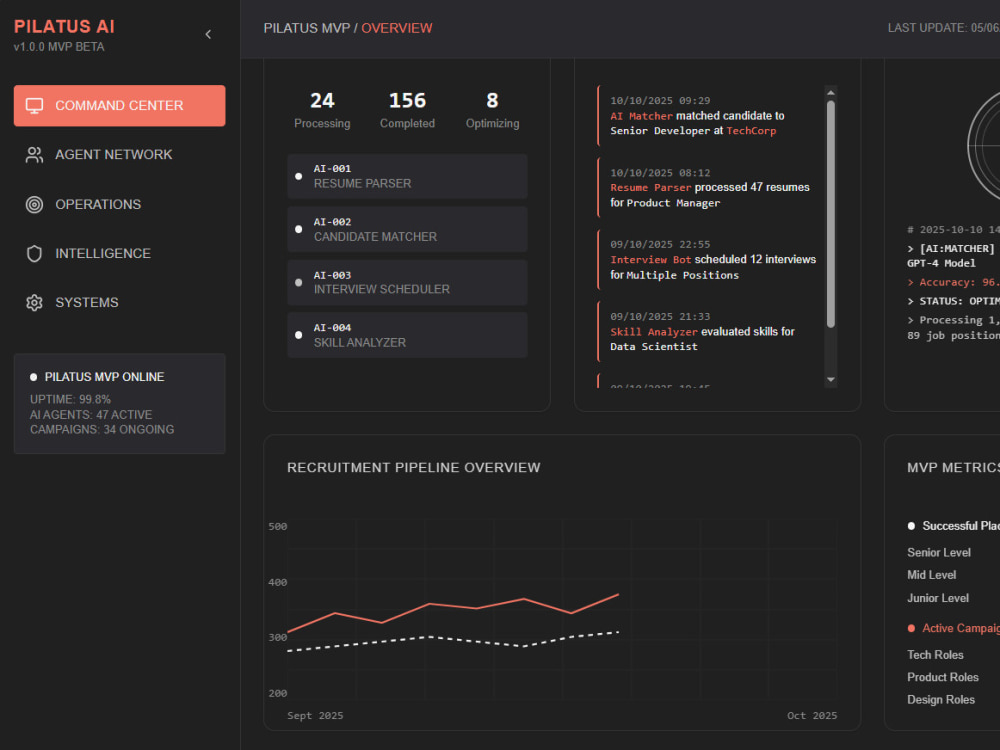Click the 8 Optimizing stat
The image size is (1000, 750).
(492, 110)
